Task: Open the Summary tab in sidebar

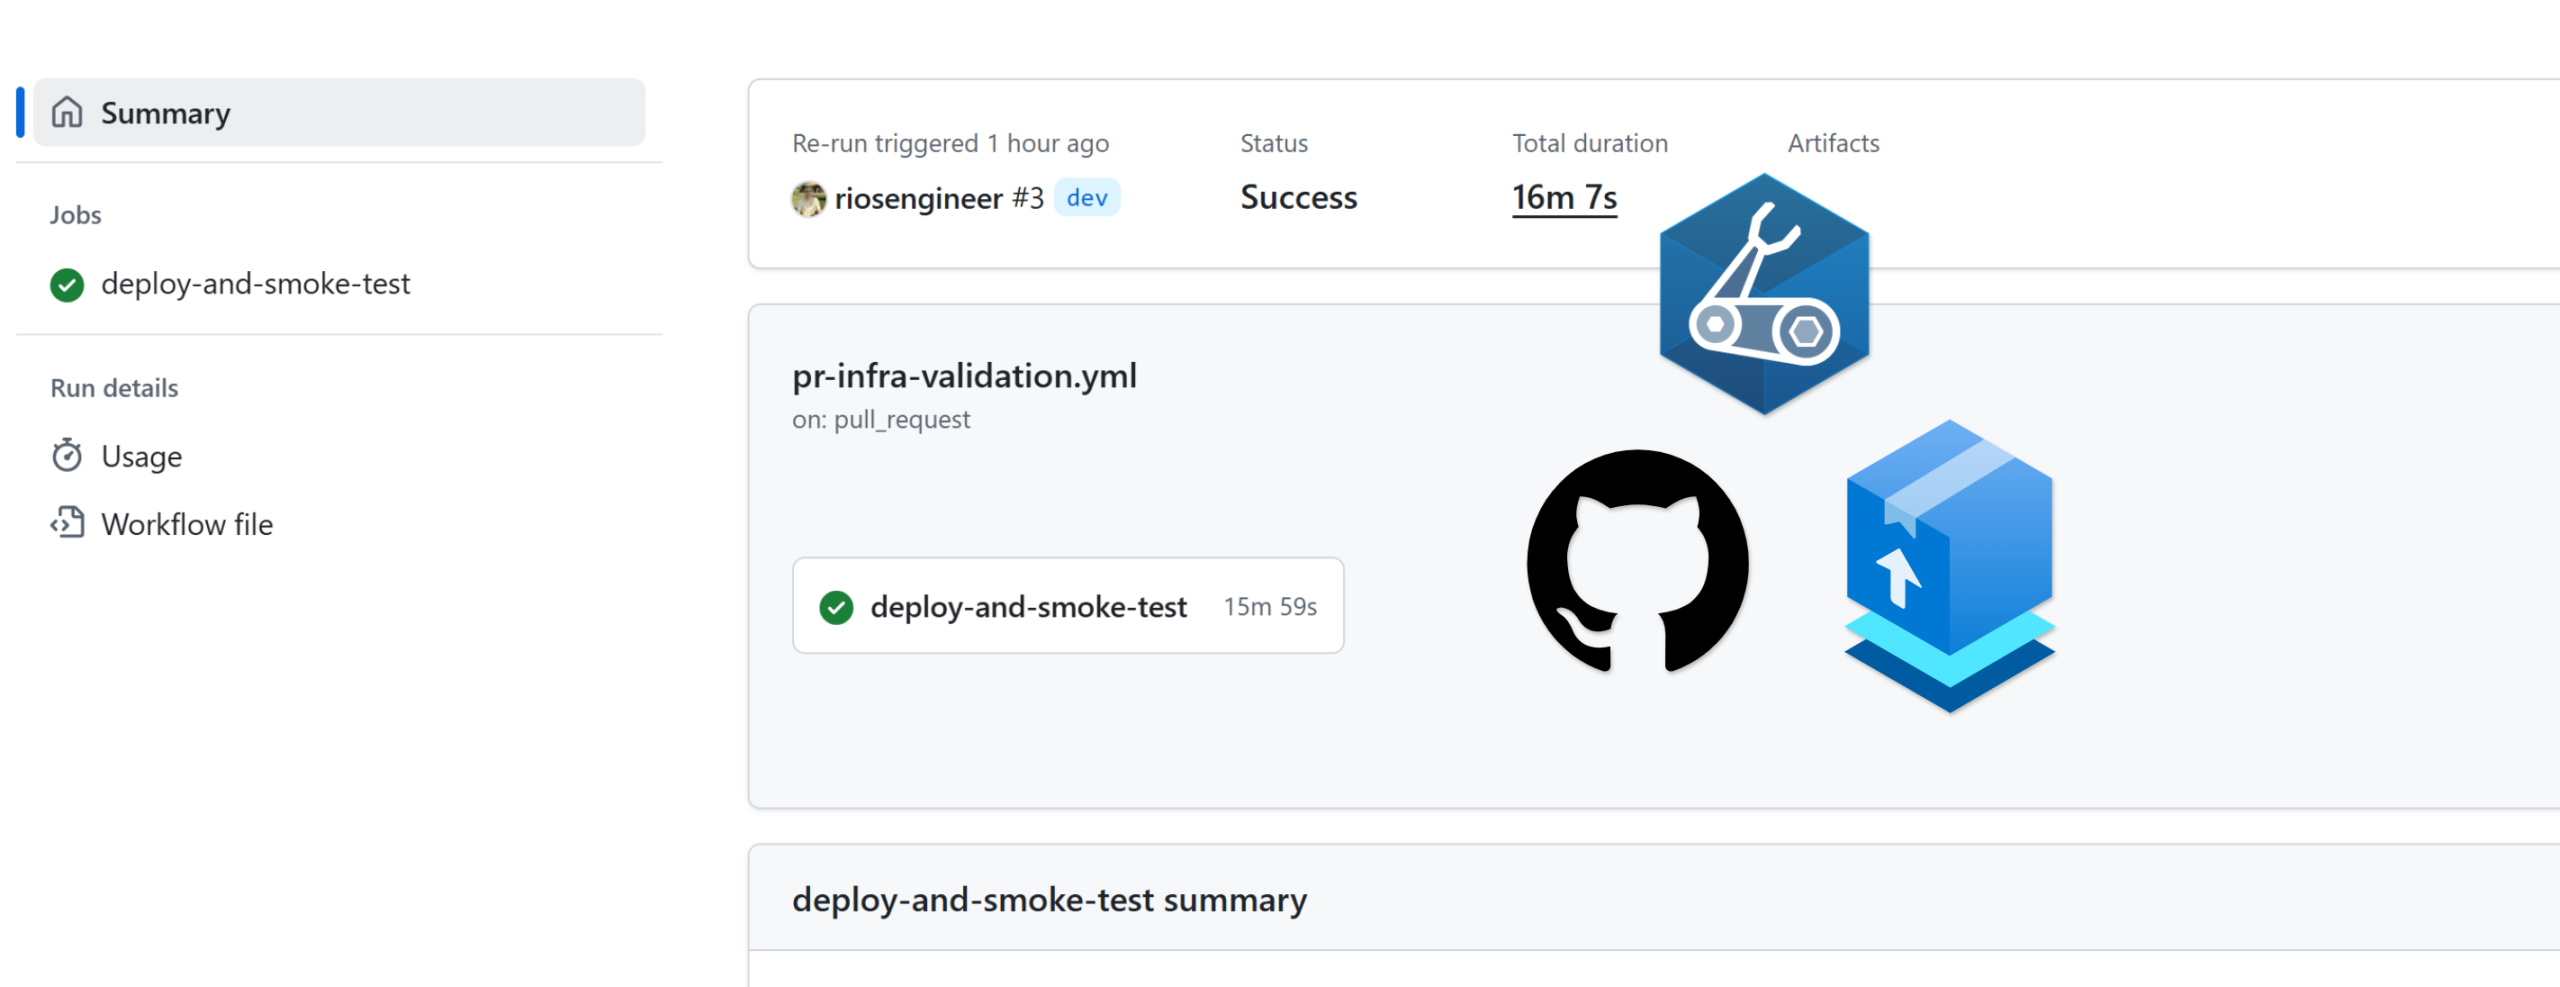Action: (165, 113)
